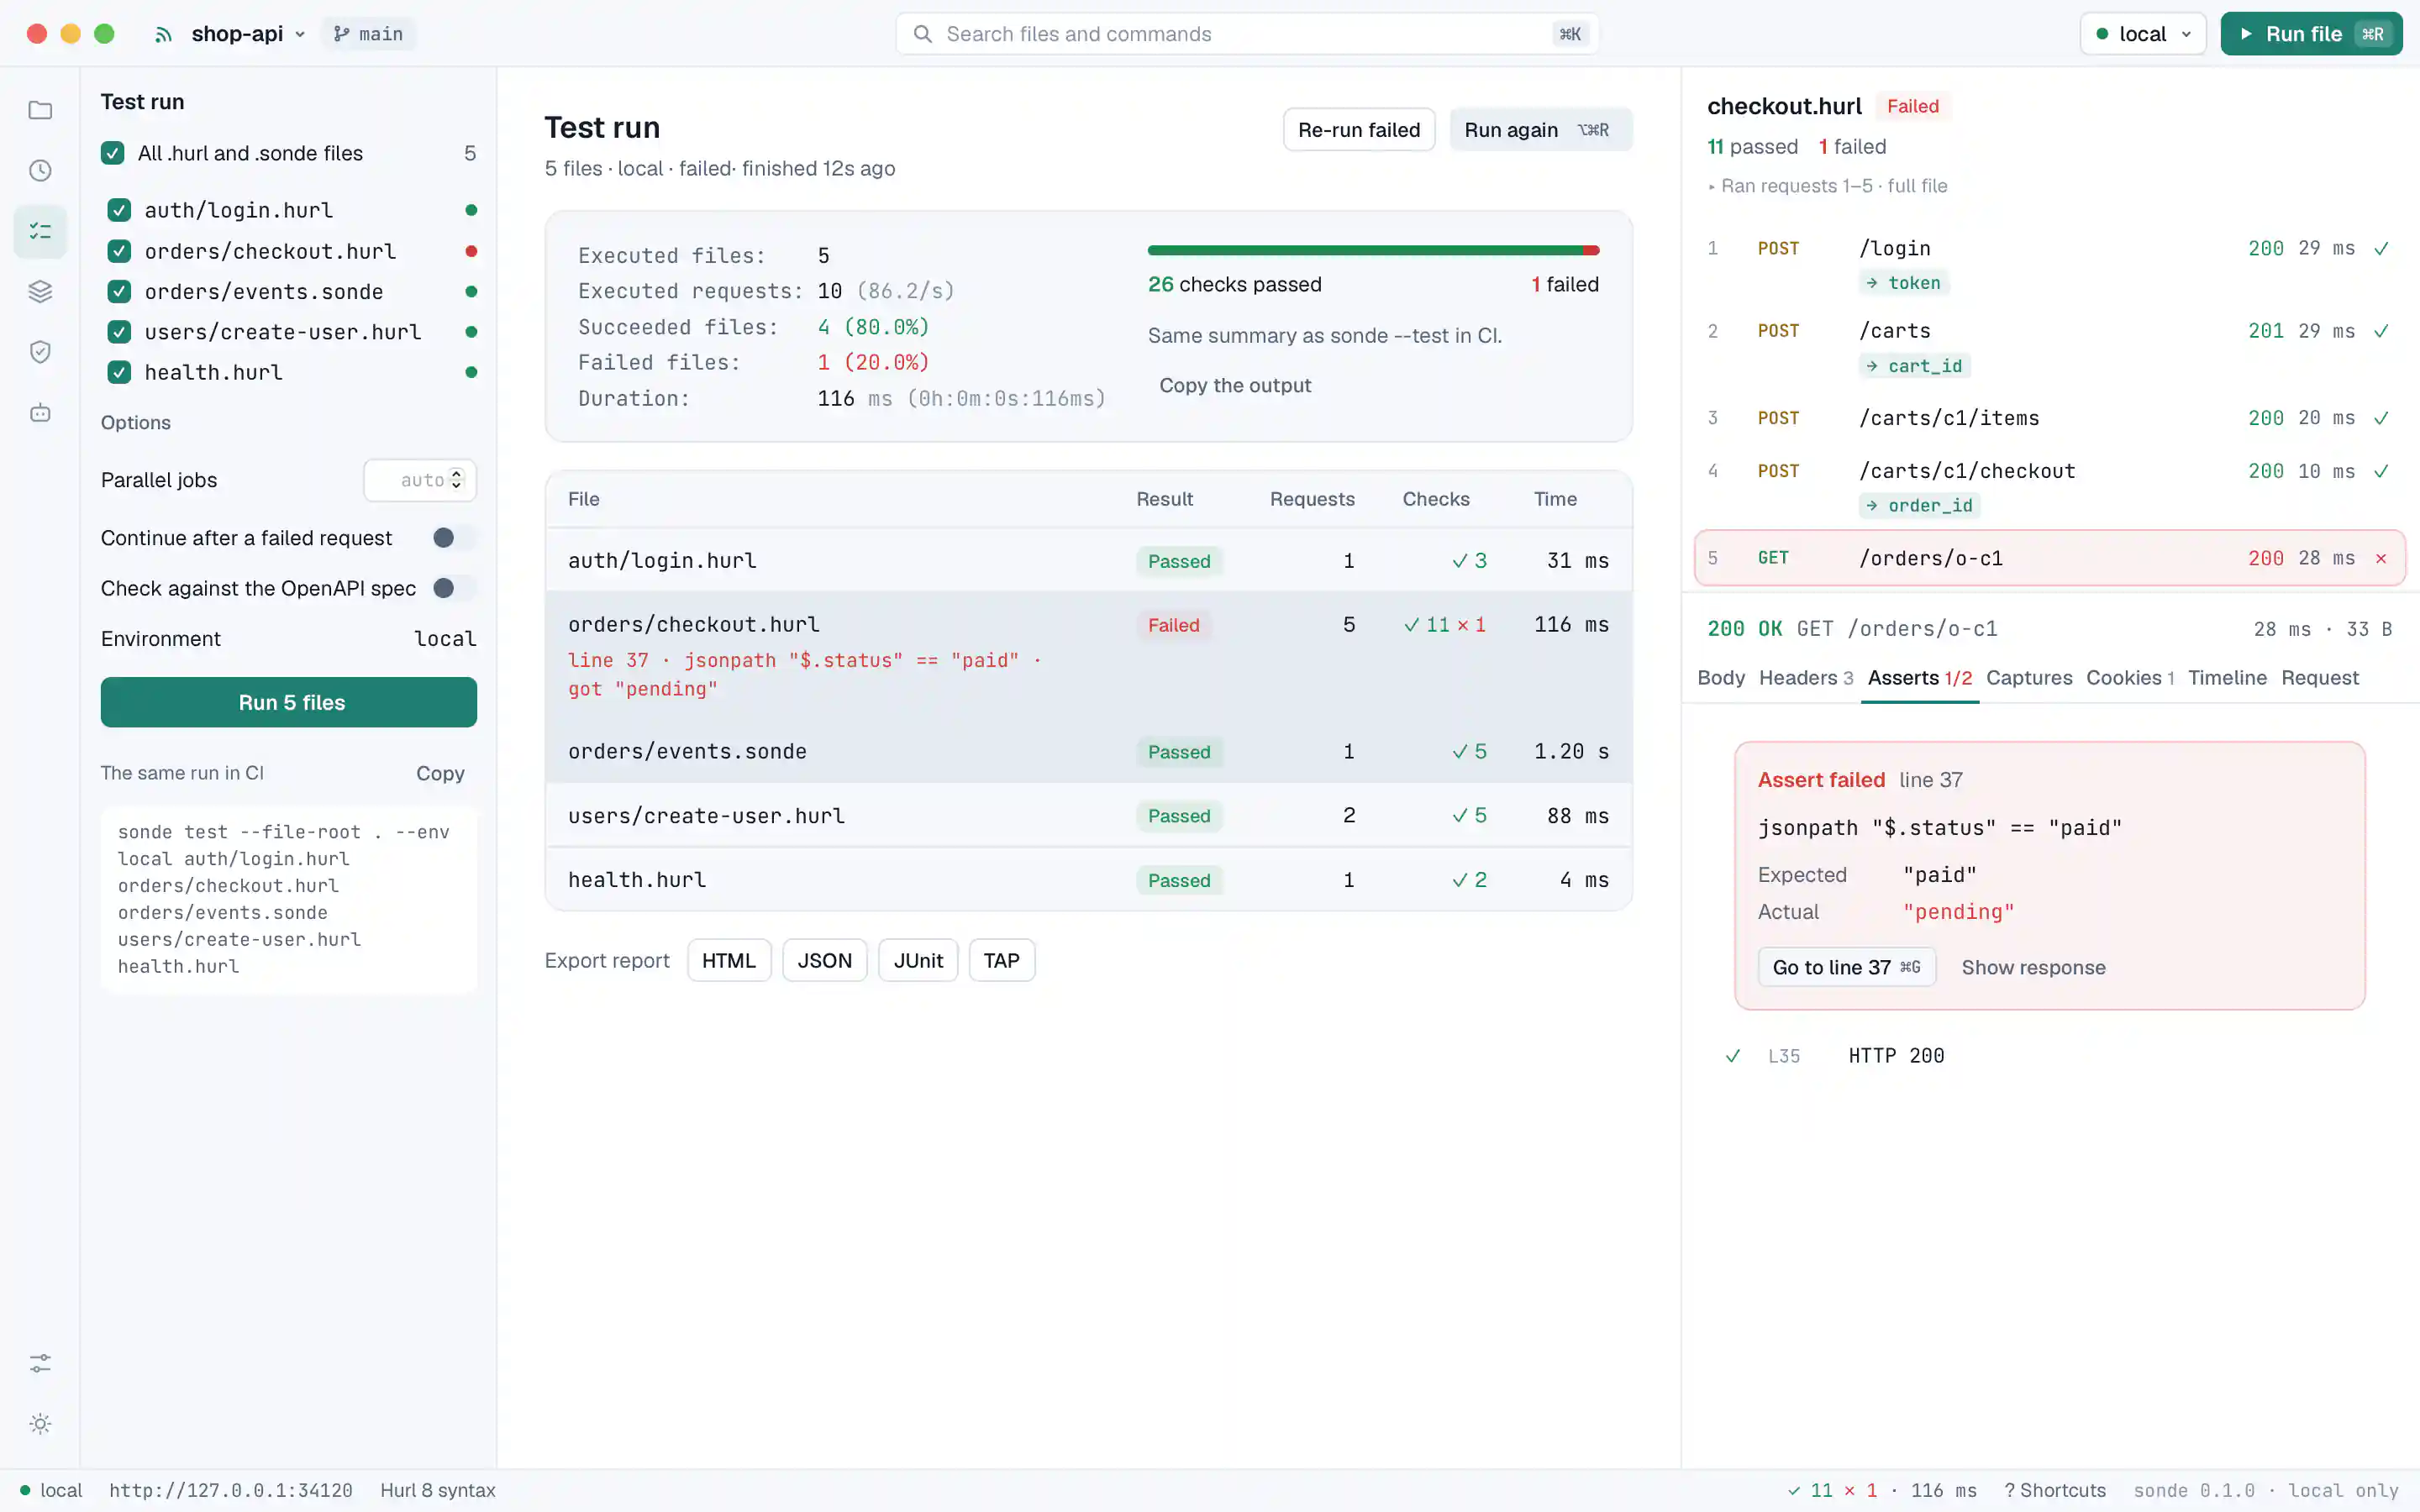Open the robot icon in sidebar
2420x1512 pixels.
[40, 412]
